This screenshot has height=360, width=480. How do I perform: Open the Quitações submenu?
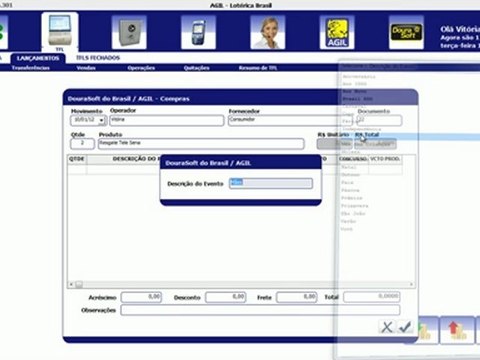(x=196, y=68)
